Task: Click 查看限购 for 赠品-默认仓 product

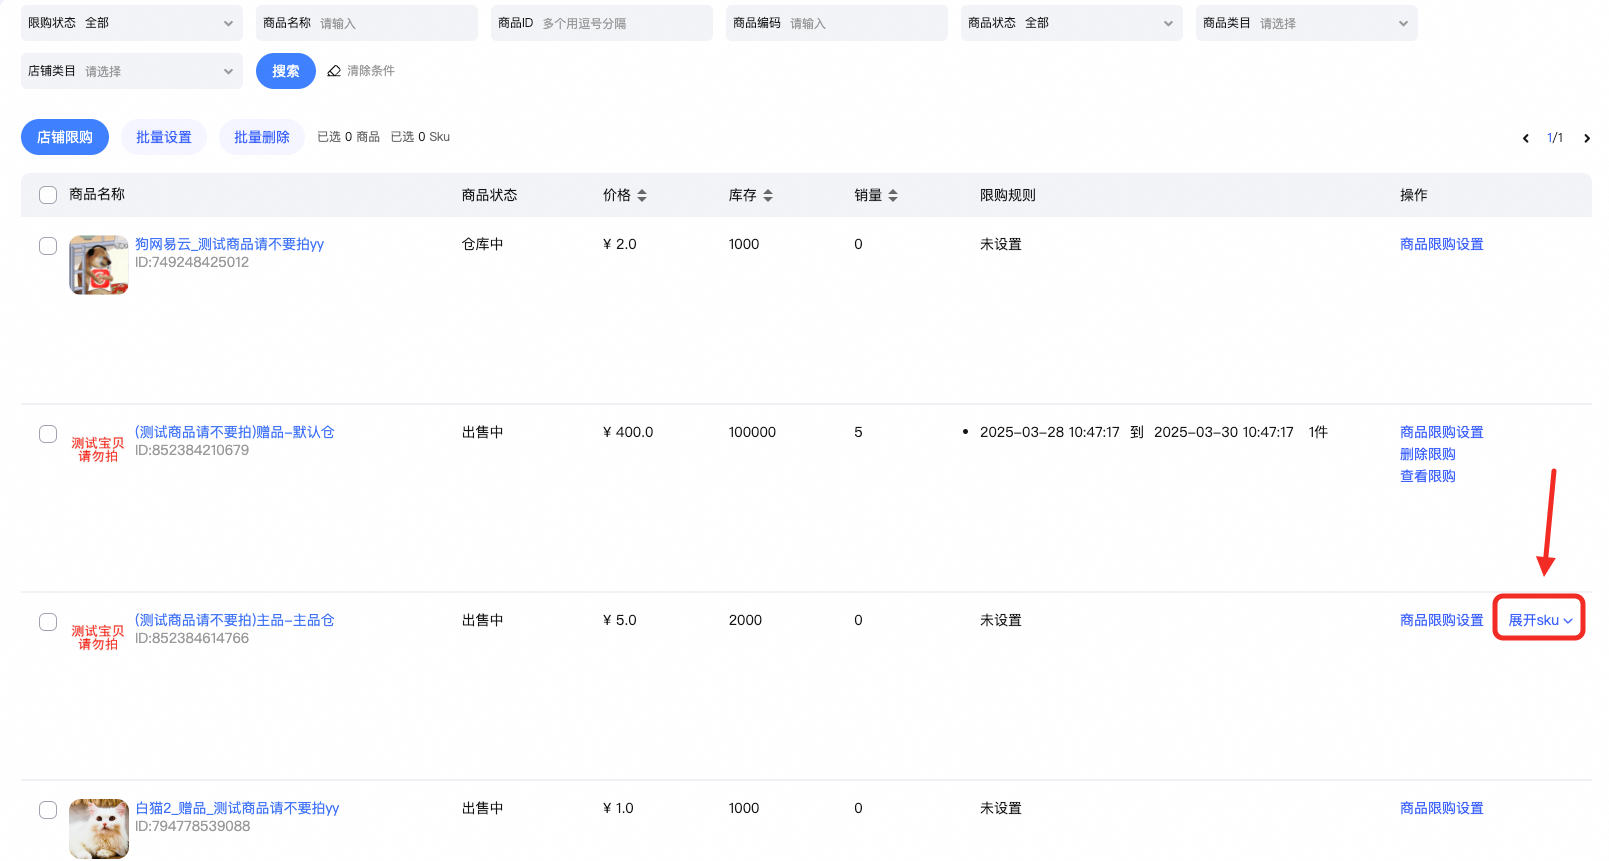Action: (x=1428, y=476)
